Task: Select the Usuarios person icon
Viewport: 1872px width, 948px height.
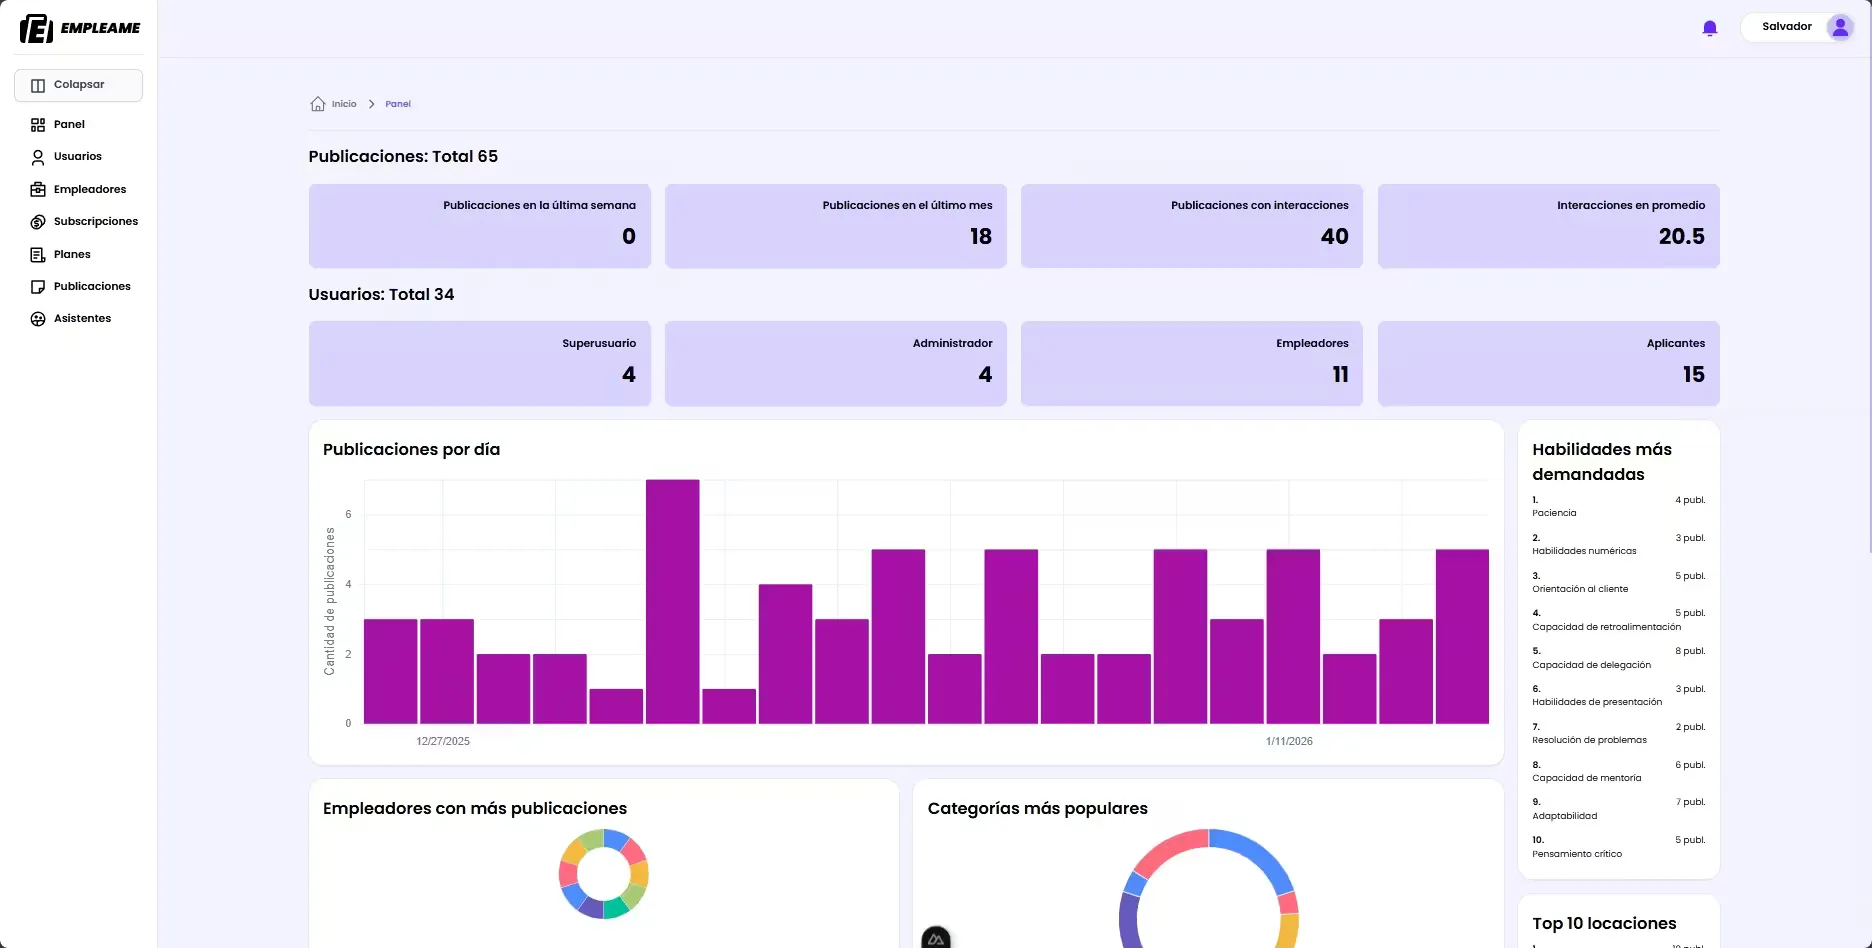Action: 38,156
